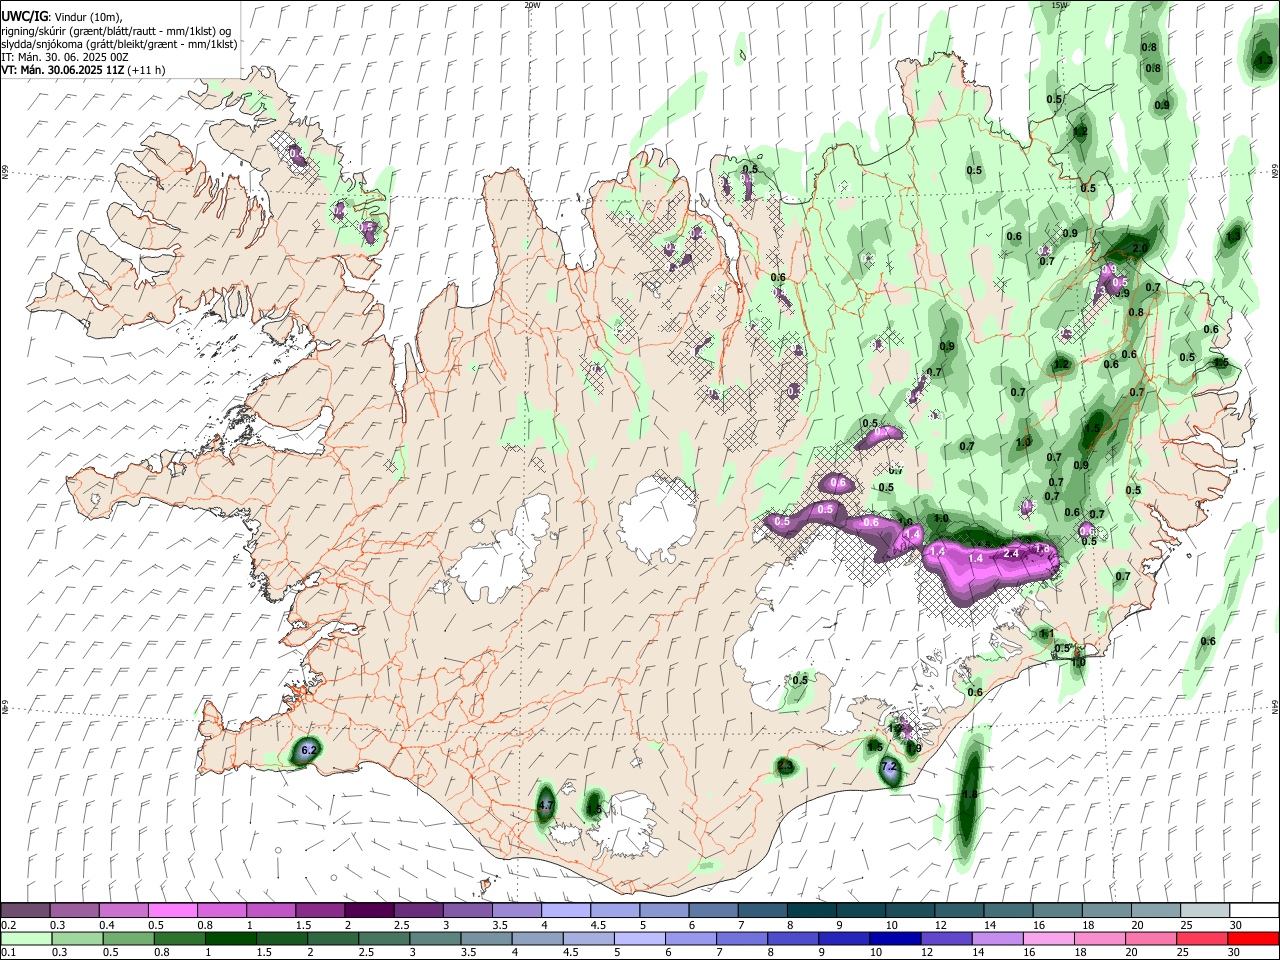
Task: Click the '2.0' rain value in northeast dark green patch
Action: click(1140, 248)
